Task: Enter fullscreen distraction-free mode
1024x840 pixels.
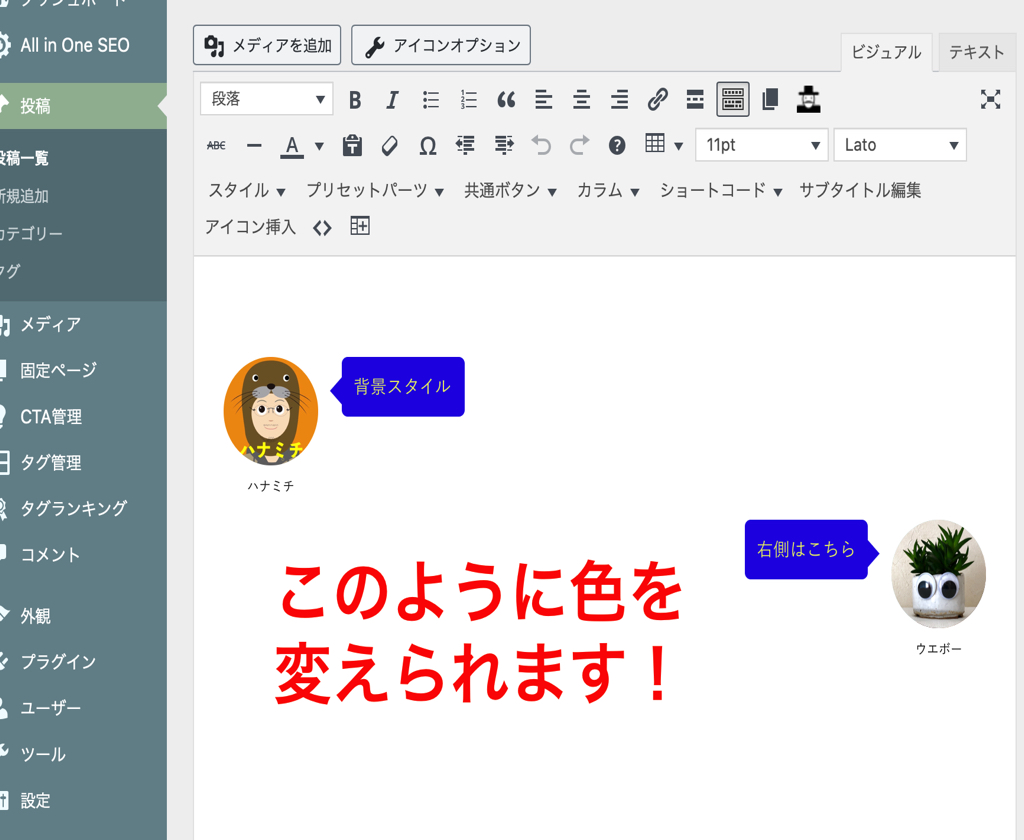Action: [990, 99]
